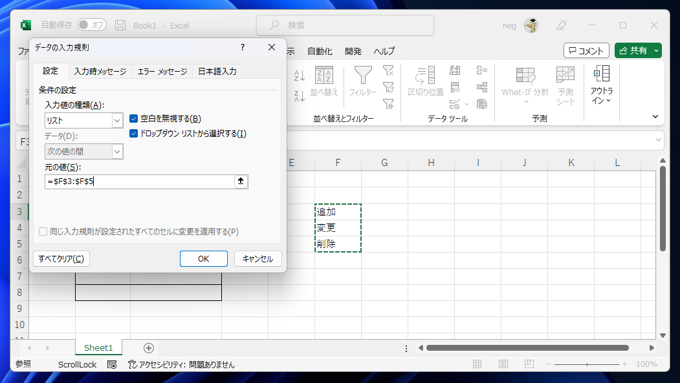The width and height of the screenshot is (680, 383).
Task: Open 共有 button dropdown arrow
Action: [x=656, y=51]
